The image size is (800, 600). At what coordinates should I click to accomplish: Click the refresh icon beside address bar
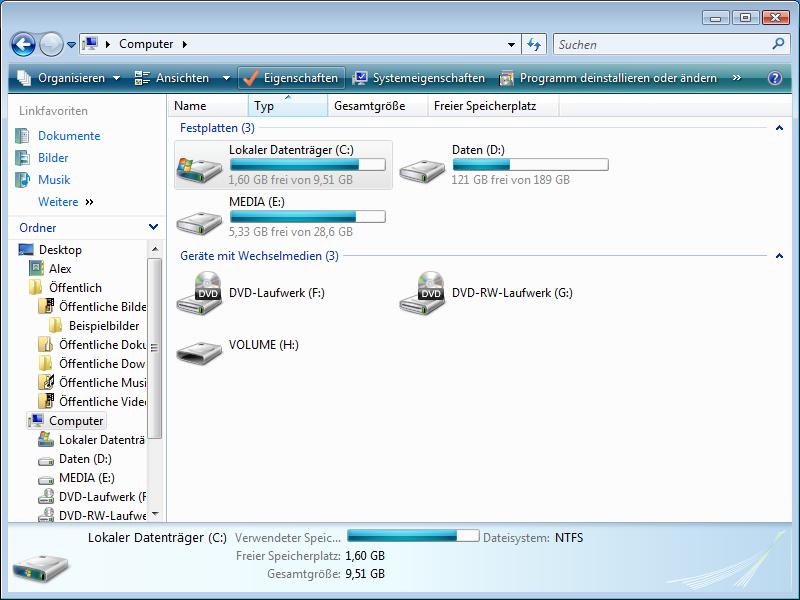[x=534, y=44]
